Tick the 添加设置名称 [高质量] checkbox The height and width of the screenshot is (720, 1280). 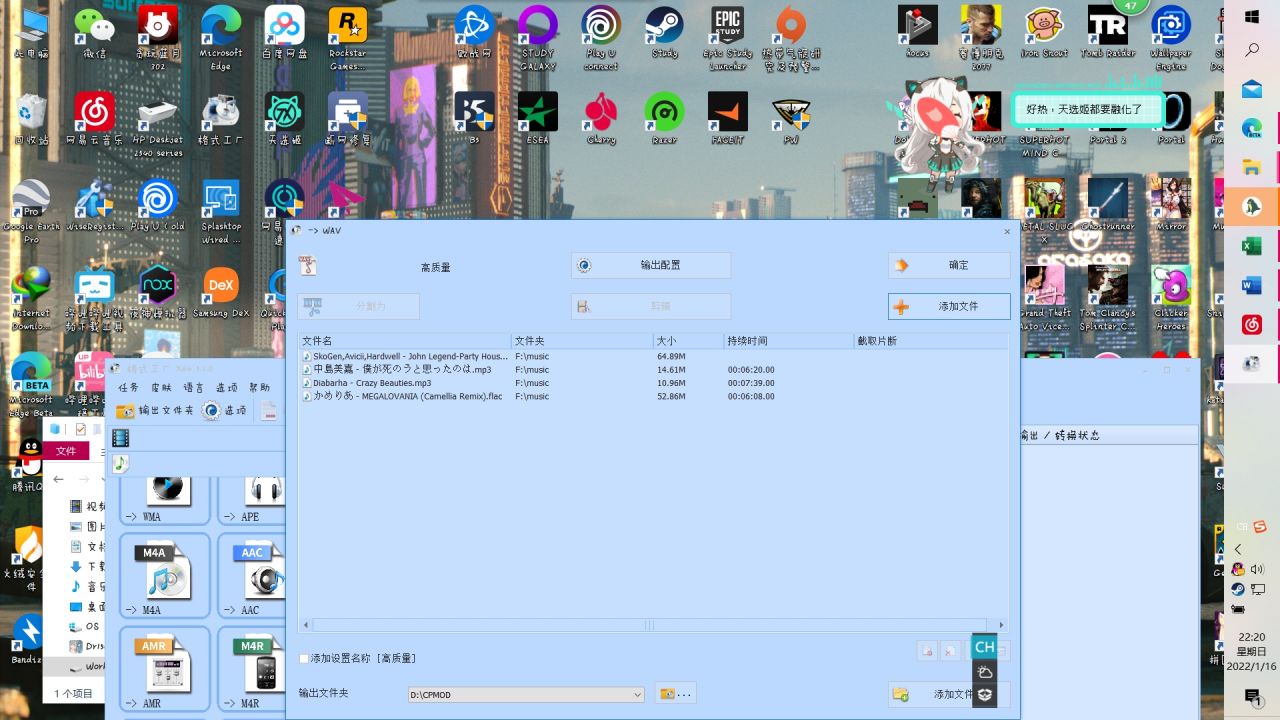tap(305, 659)
